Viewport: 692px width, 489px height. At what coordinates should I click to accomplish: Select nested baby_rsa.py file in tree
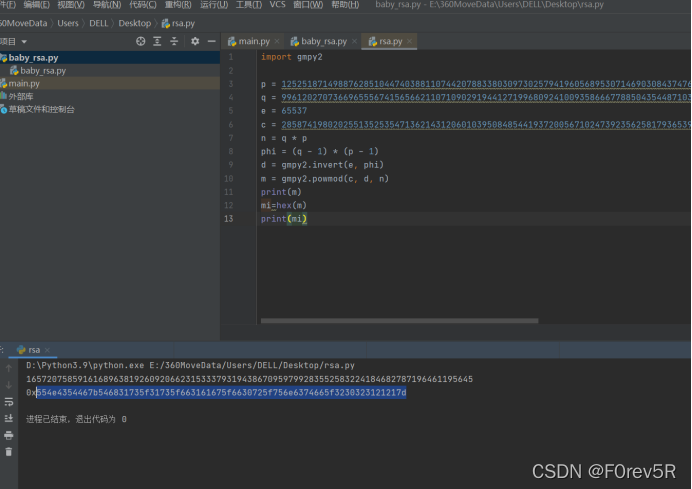[x=110, y=71]
